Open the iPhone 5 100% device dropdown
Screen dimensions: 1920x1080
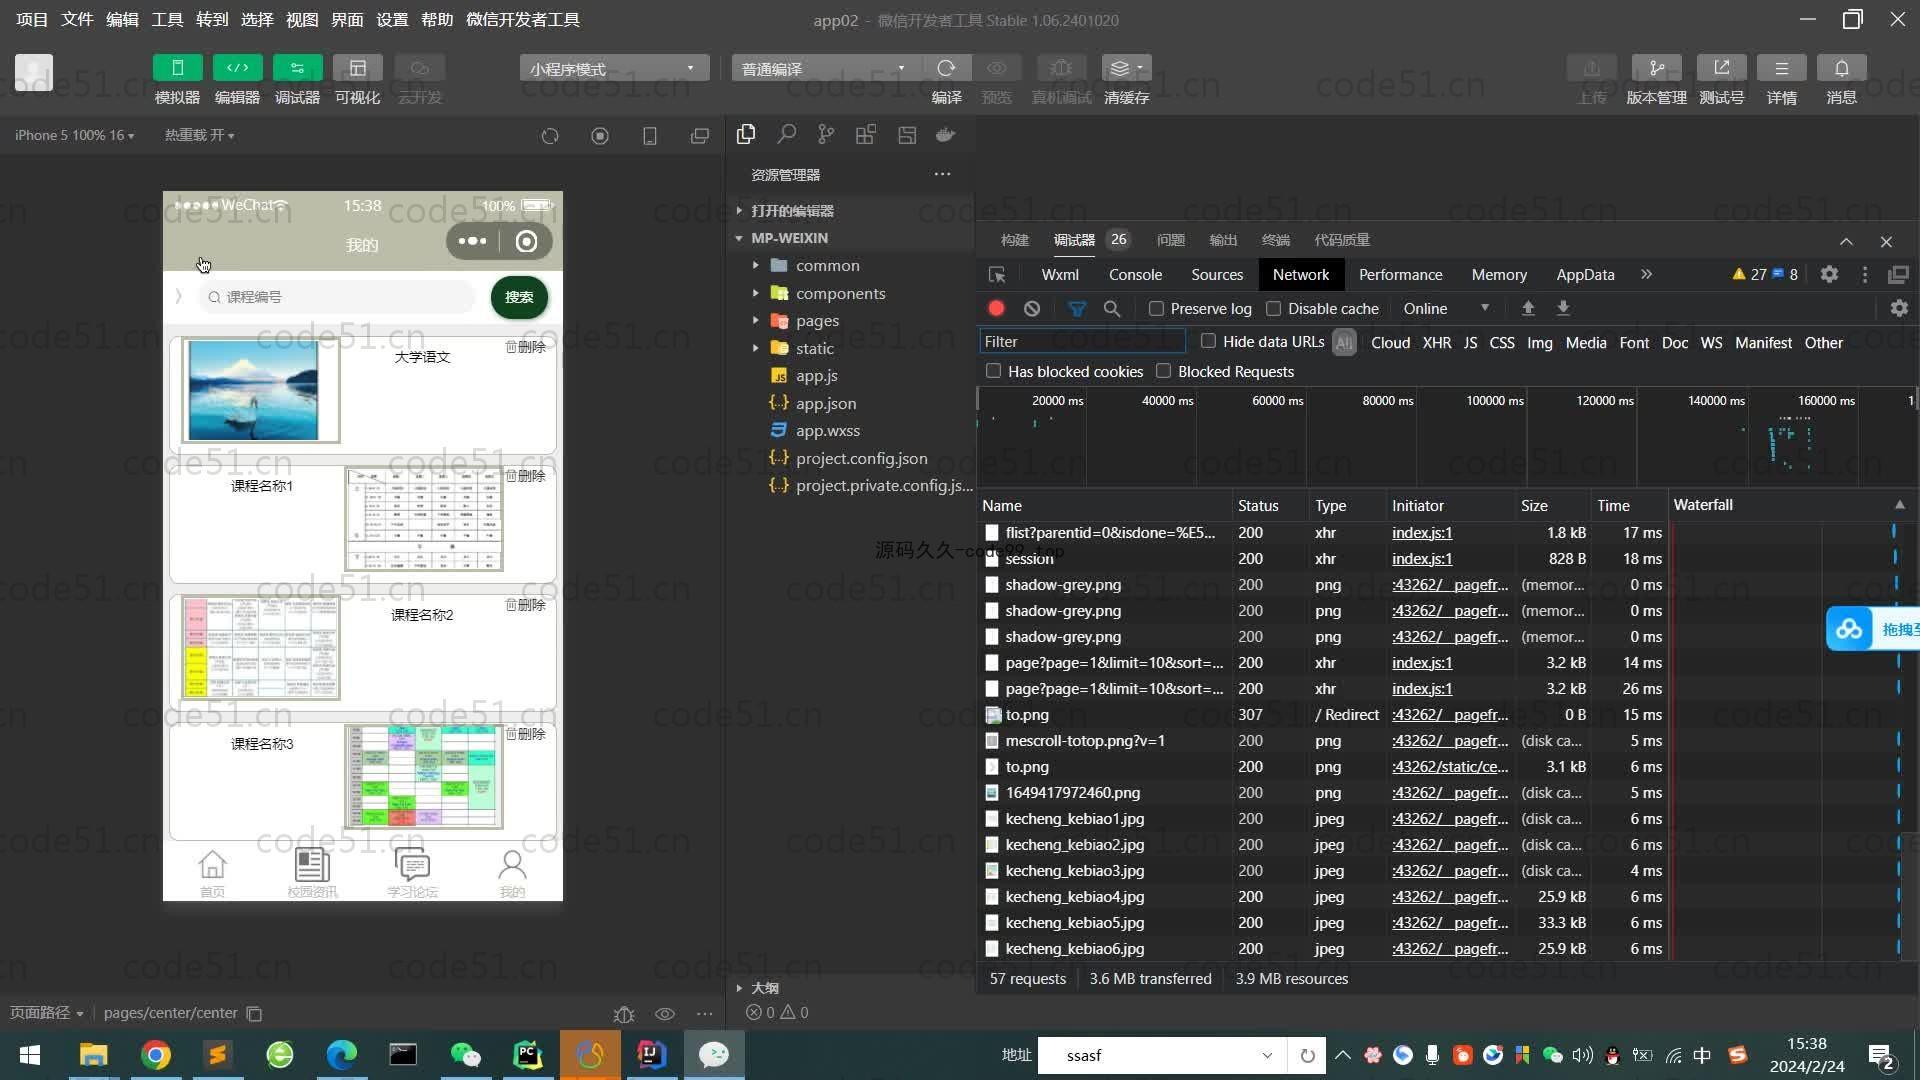click(74, 135)
